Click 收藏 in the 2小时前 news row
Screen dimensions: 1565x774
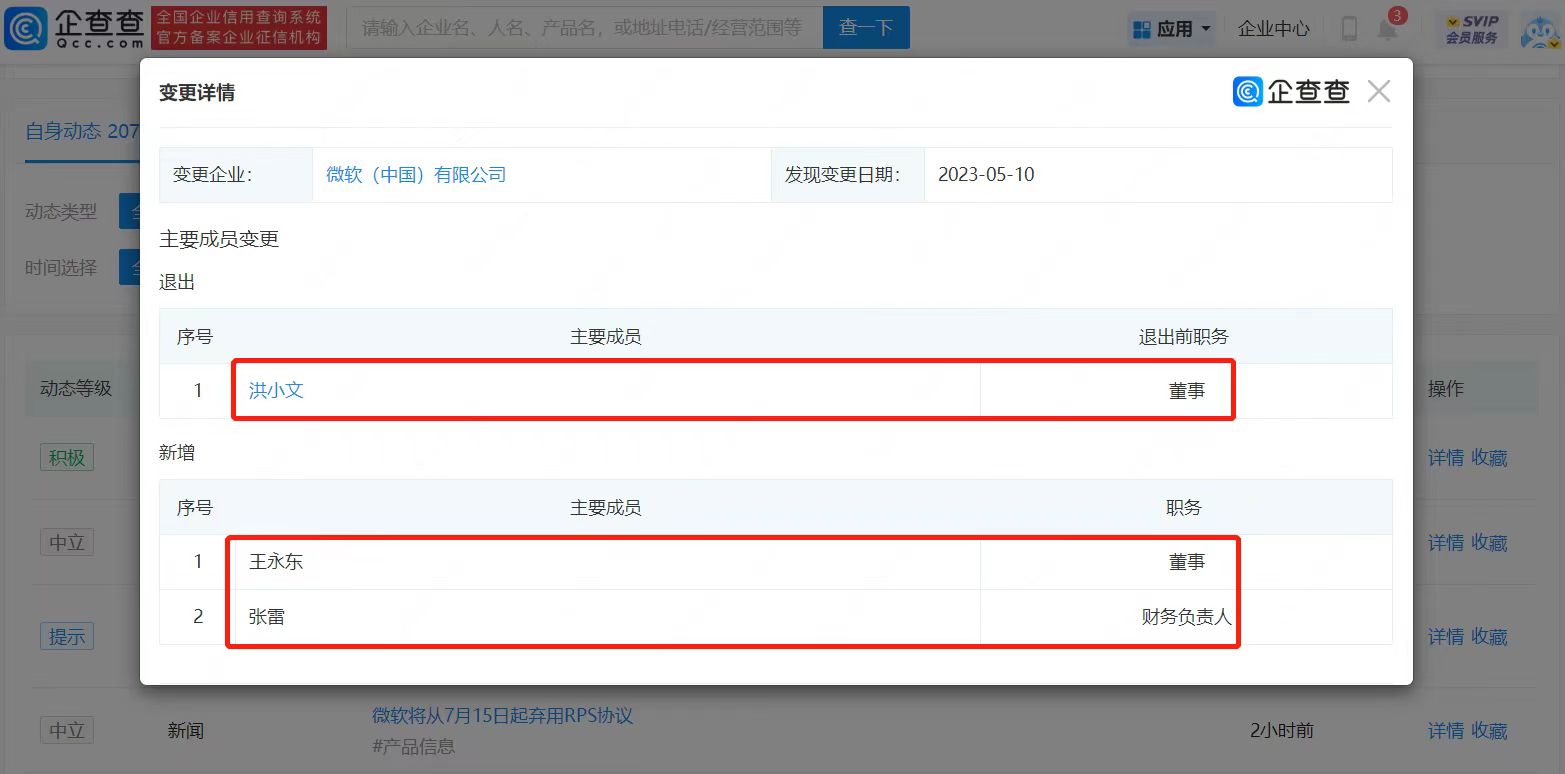pyautogui.click(x=1489, y=731)
